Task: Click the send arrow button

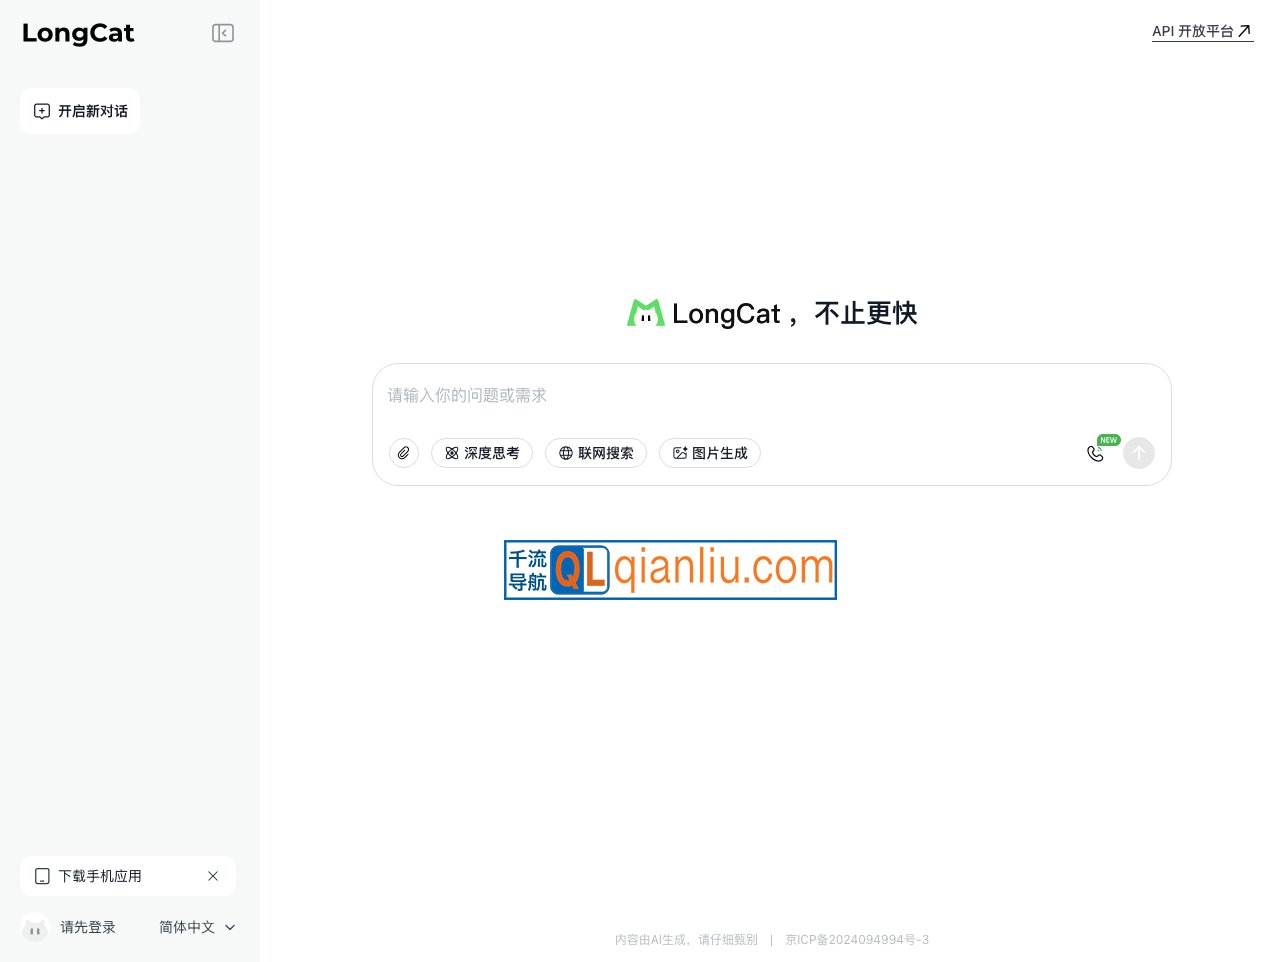Action: [x=1138, y=453]
